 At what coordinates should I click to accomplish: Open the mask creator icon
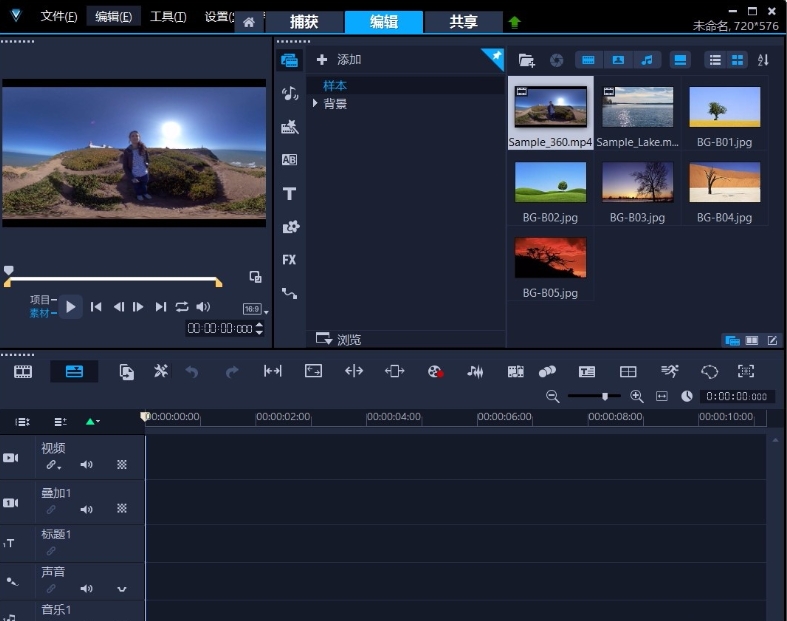pos(709,371)
